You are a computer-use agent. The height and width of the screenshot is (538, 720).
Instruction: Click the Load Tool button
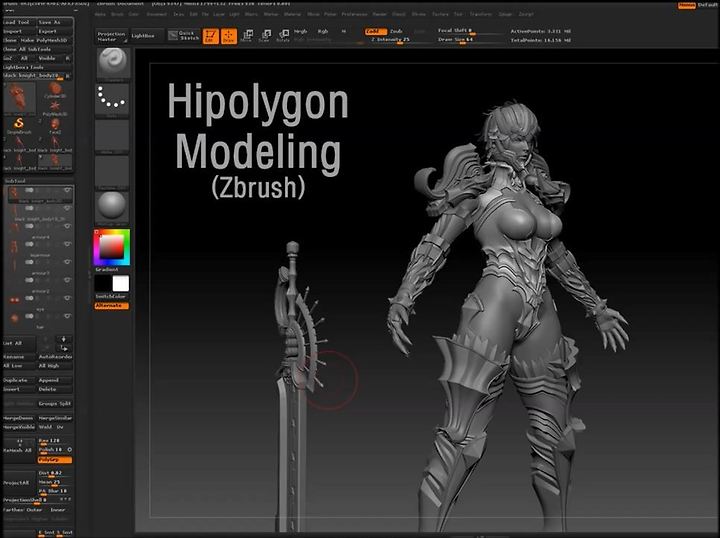pos(19,22)
